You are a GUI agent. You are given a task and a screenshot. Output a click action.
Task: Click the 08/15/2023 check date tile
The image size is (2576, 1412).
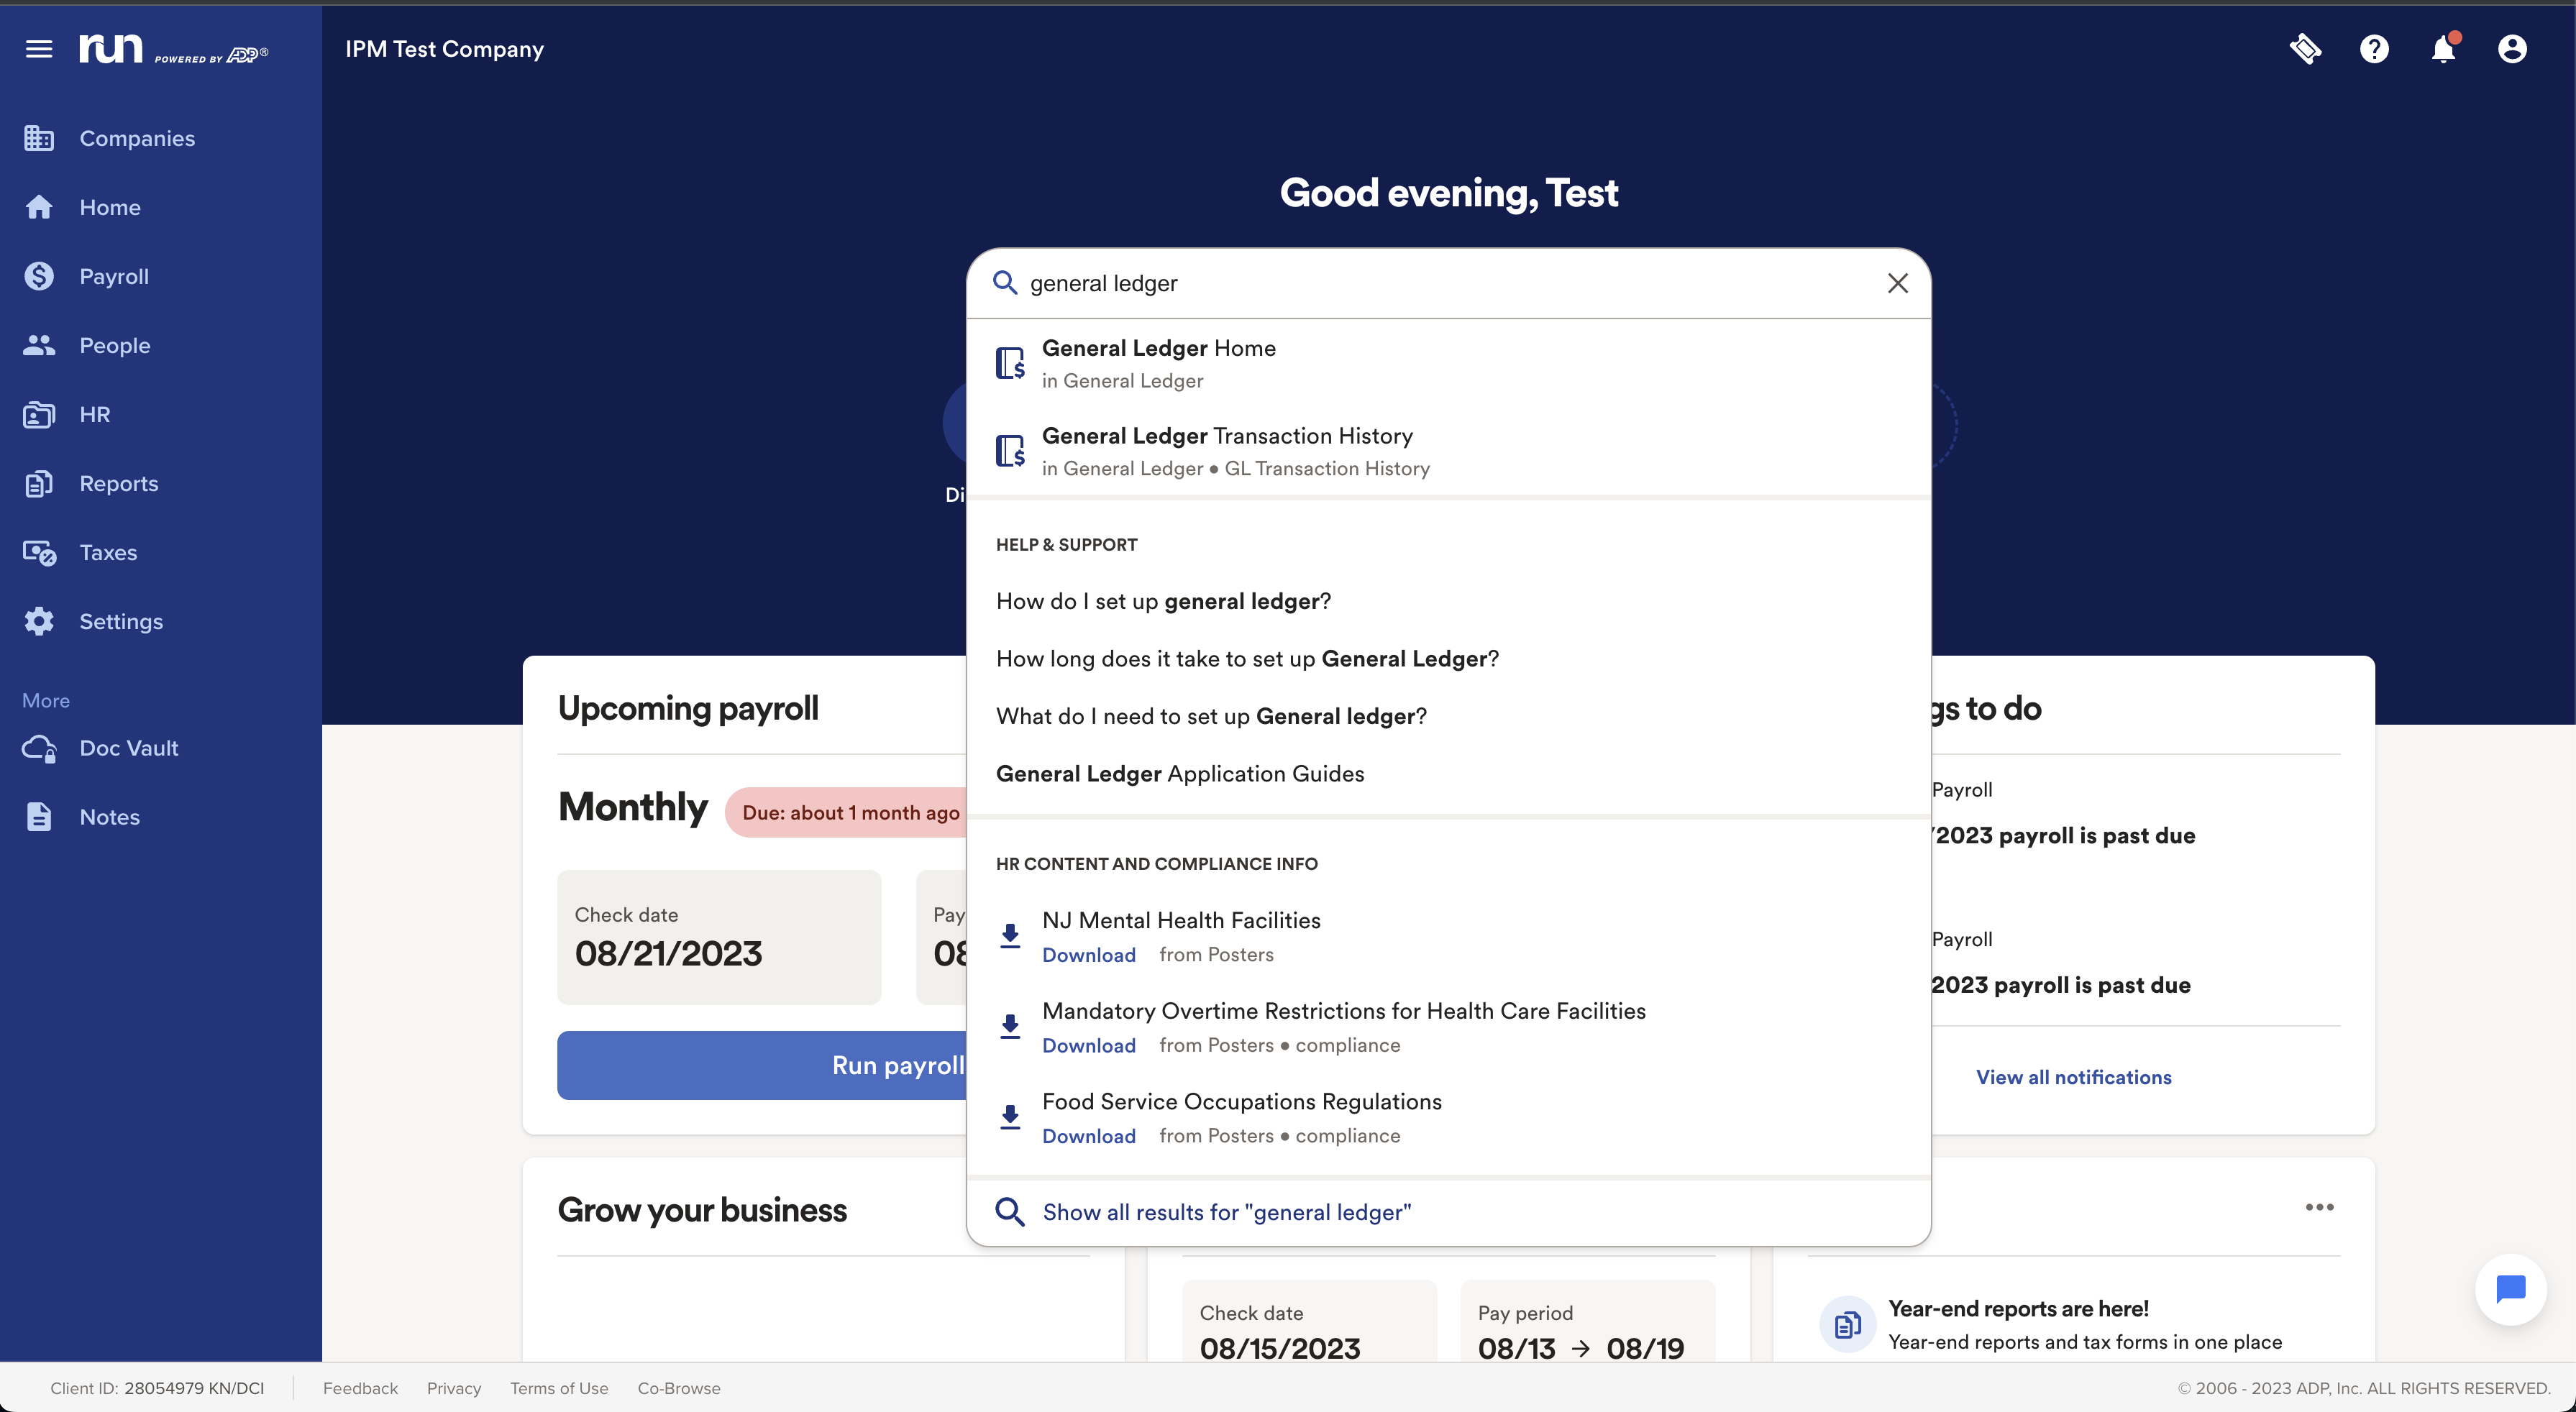[1309, 1321]
